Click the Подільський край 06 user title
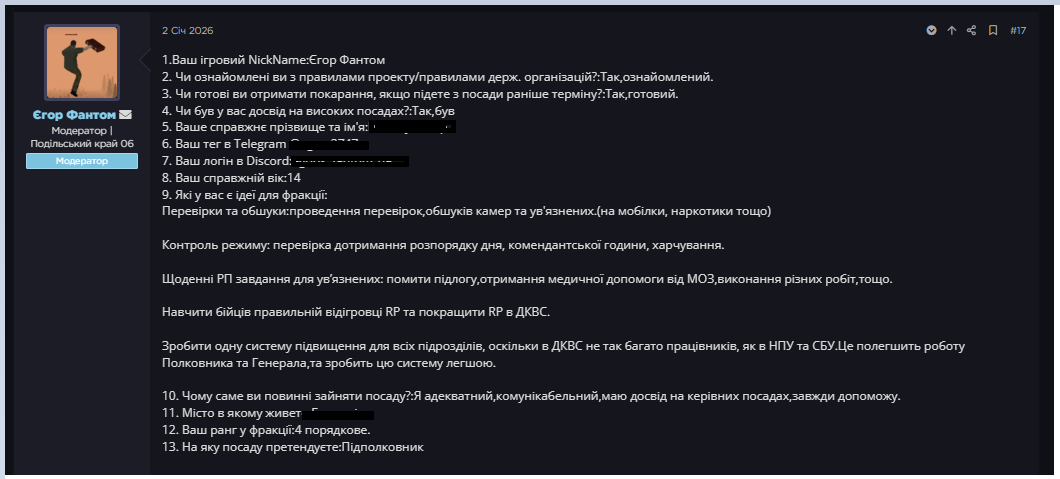The image size is (1060, 479). point(82,143)
